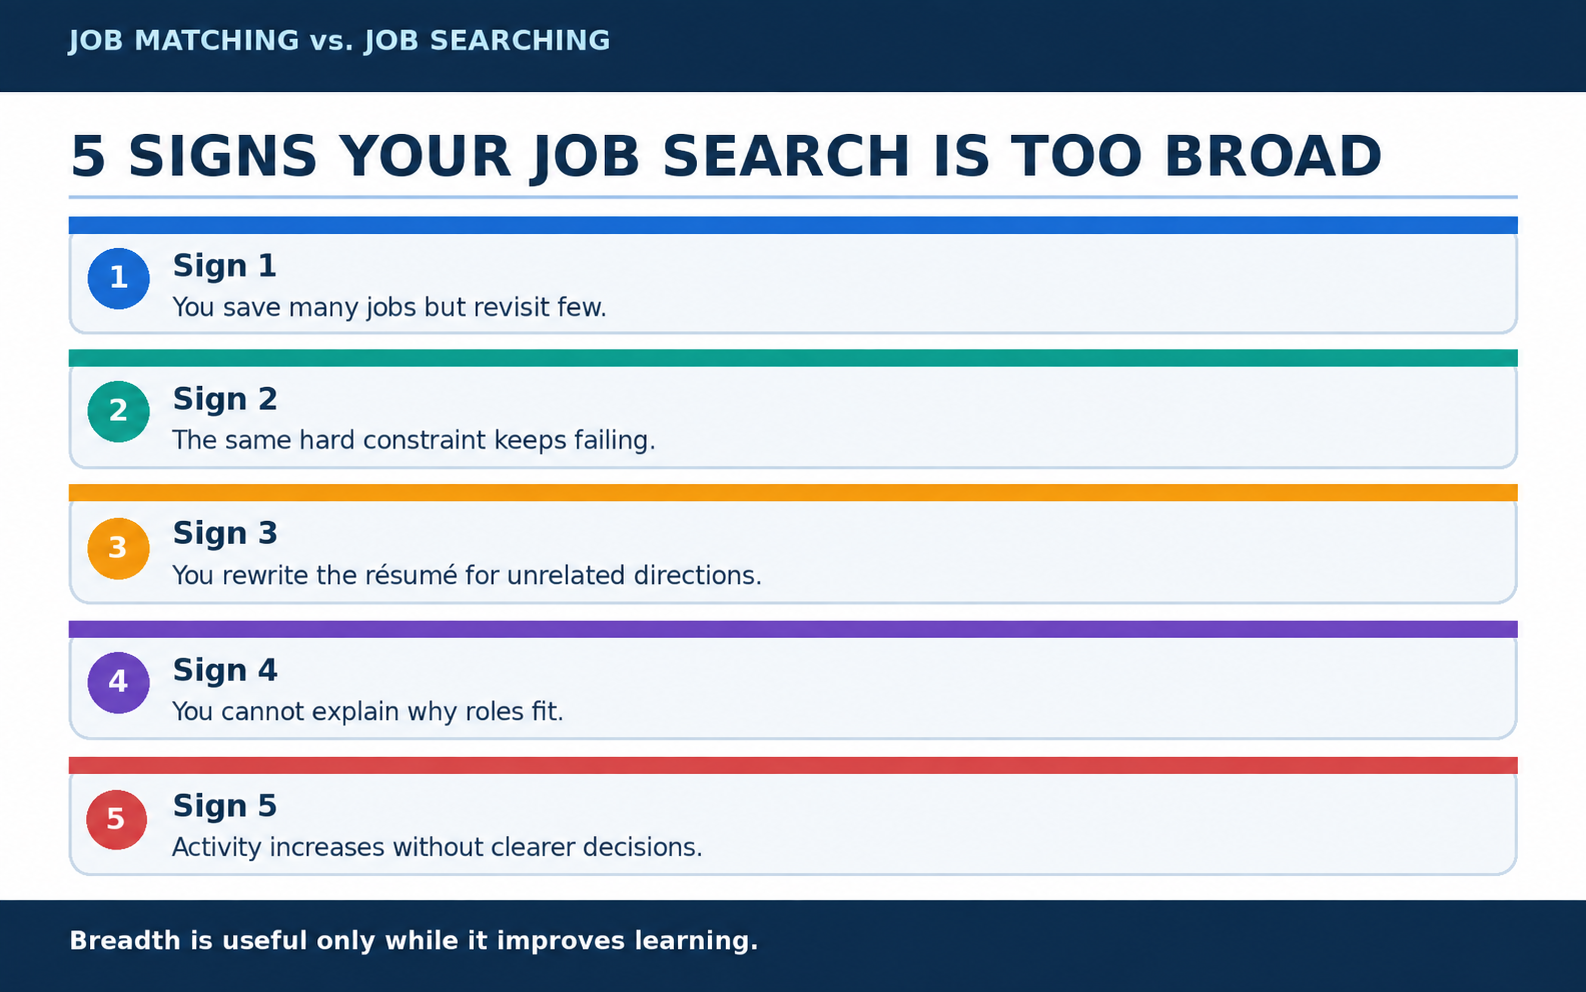Click 'You save many jobs but revisit few'
The image size is (1586, 992).
pos(389,307)
